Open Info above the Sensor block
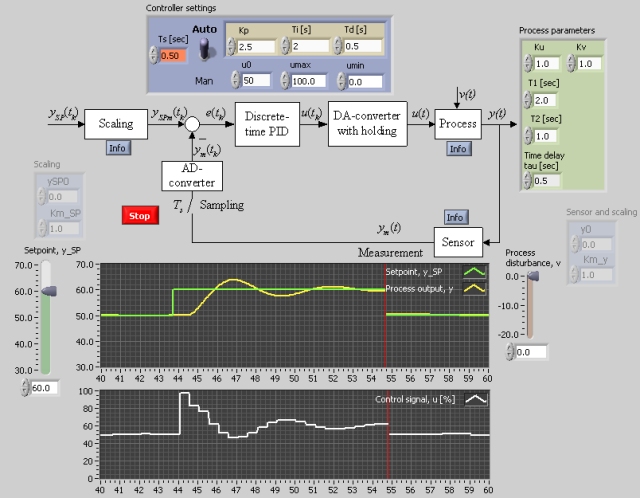The width and height of the screenshot is (640, 498). click(455, 216)
